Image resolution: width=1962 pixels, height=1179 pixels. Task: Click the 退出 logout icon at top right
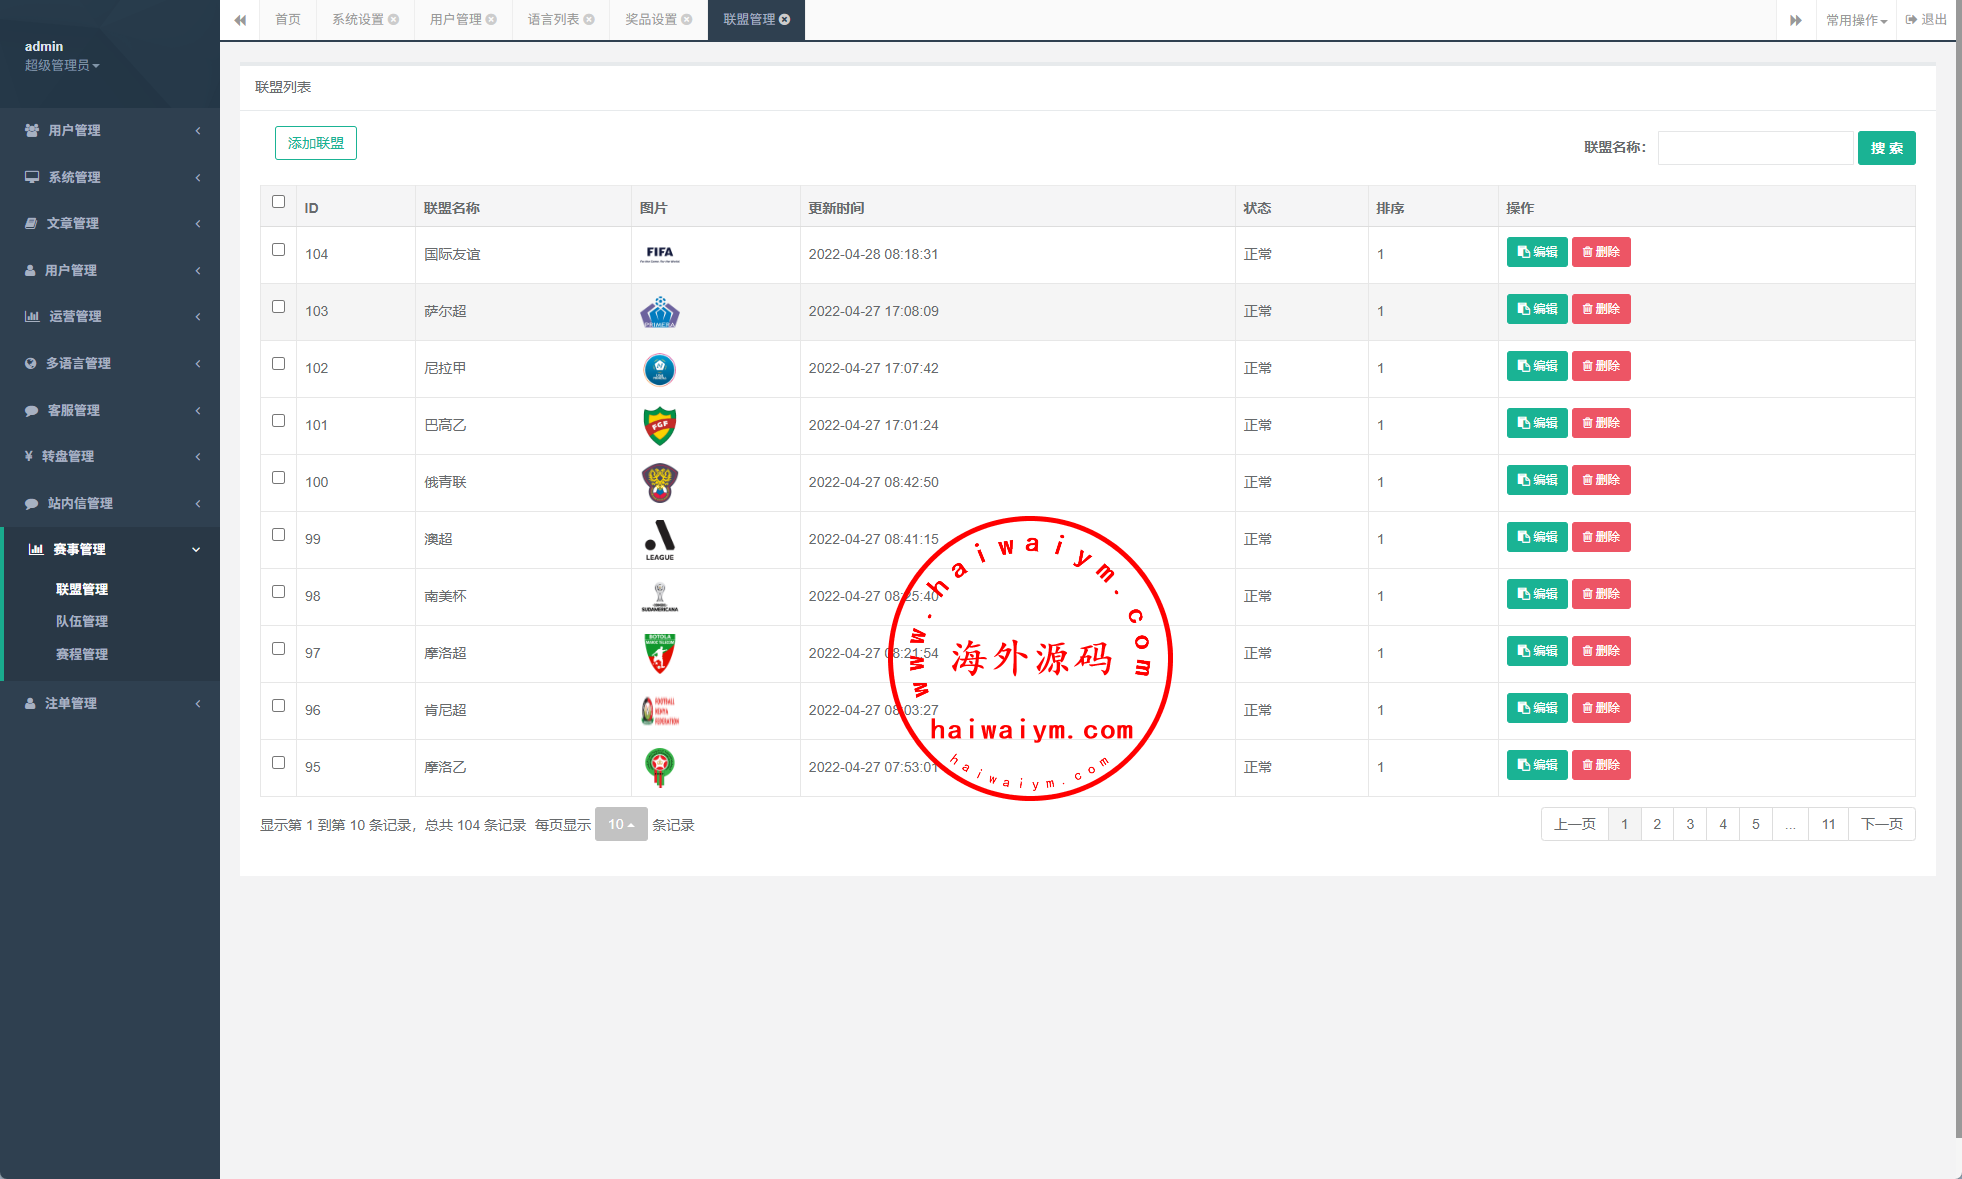(1911, 20)
